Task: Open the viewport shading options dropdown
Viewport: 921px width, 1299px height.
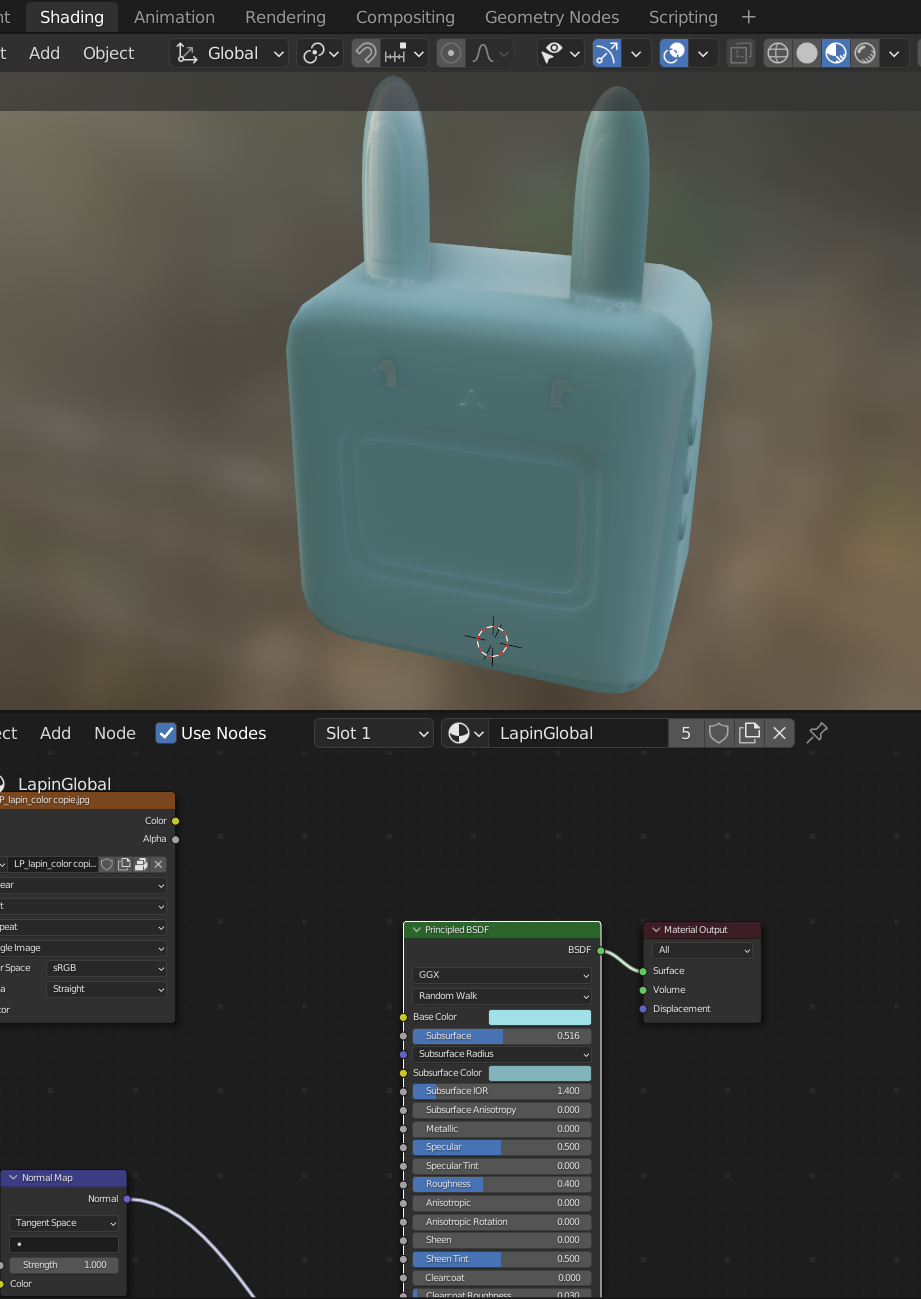Action: tap(895, 53)
